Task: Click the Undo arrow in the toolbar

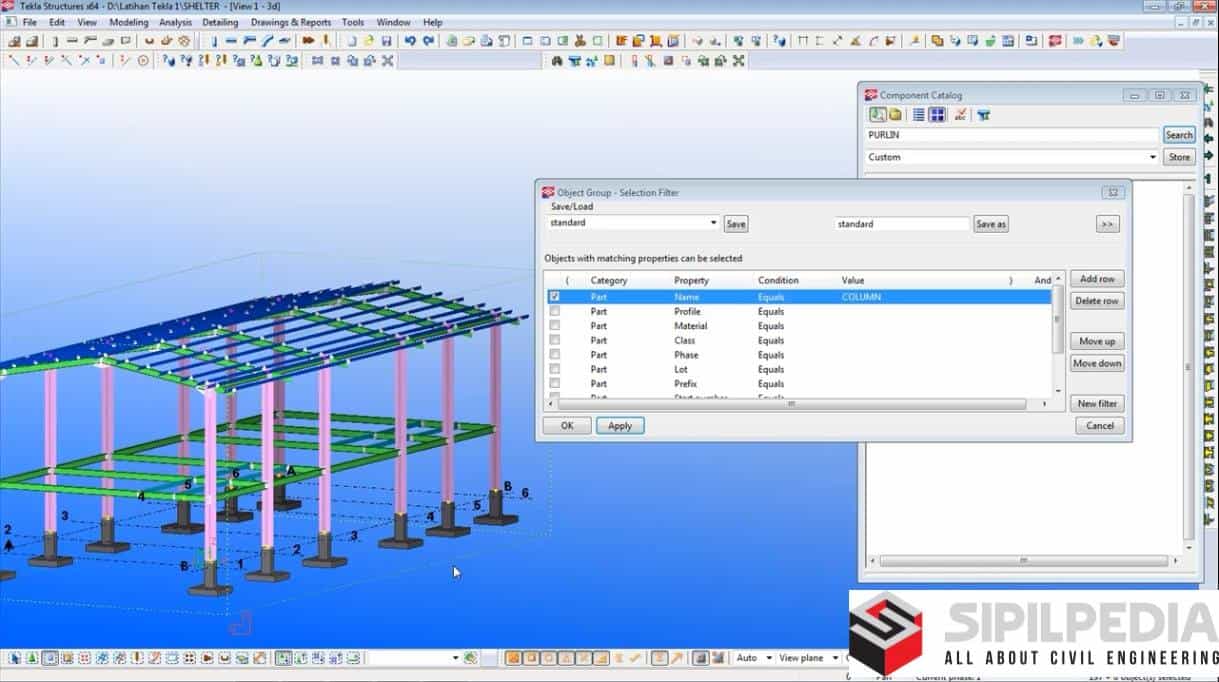Action: click(x=410, y=41)
